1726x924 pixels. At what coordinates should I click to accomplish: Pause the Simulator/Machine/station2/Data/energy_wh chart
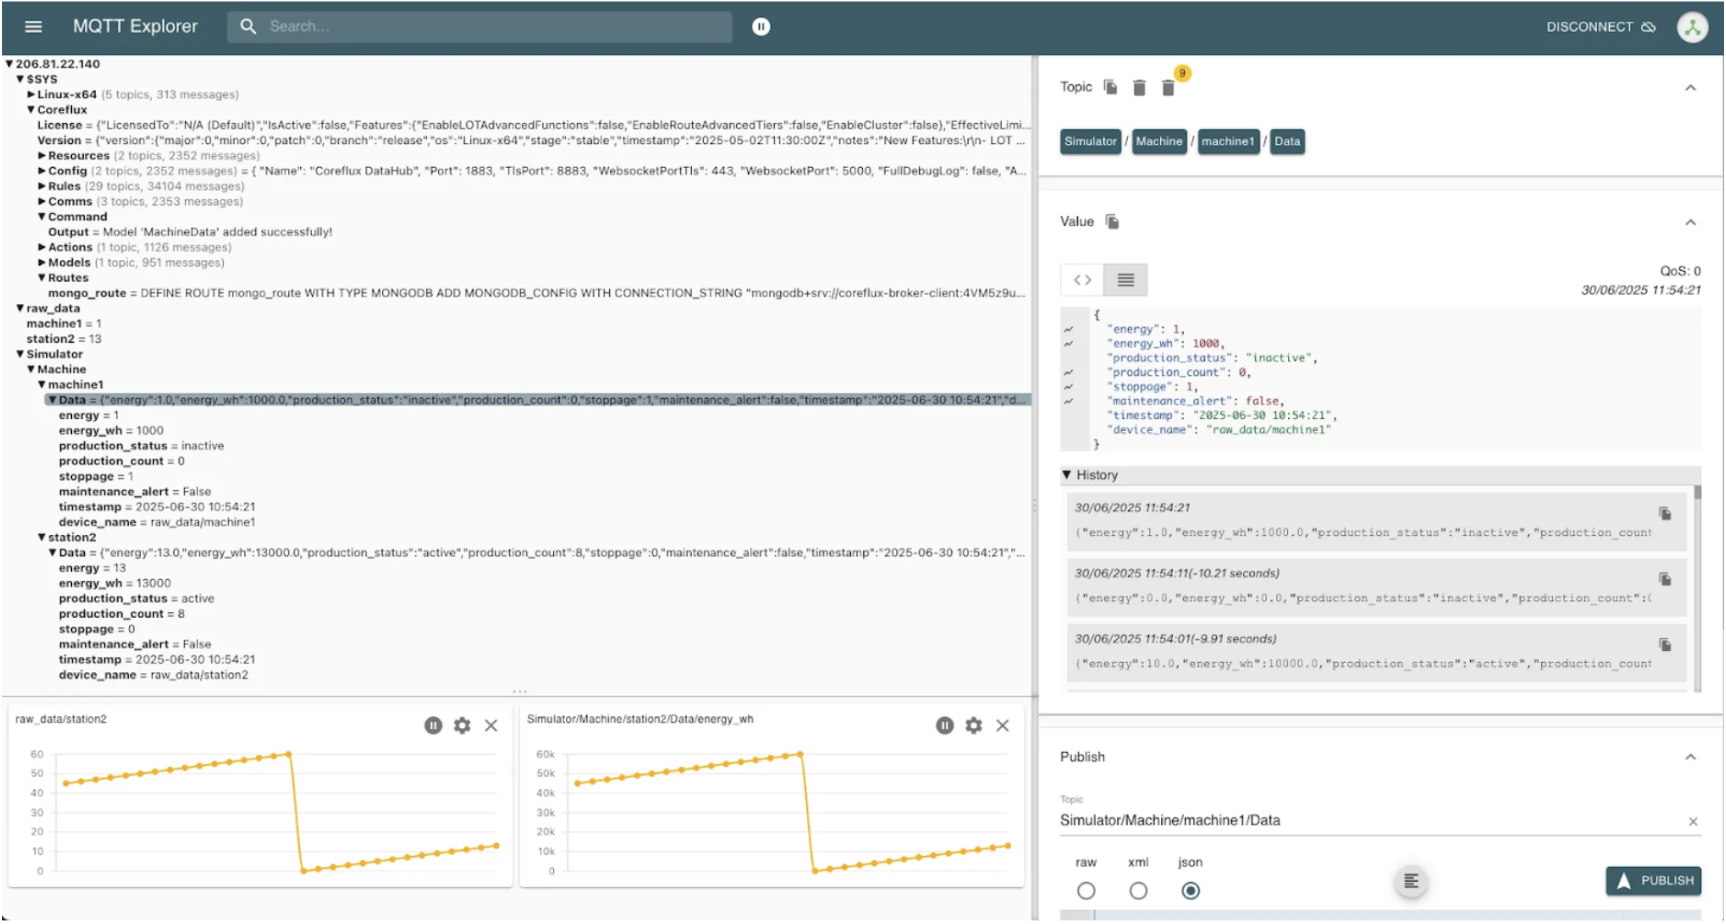coord(944,725)
